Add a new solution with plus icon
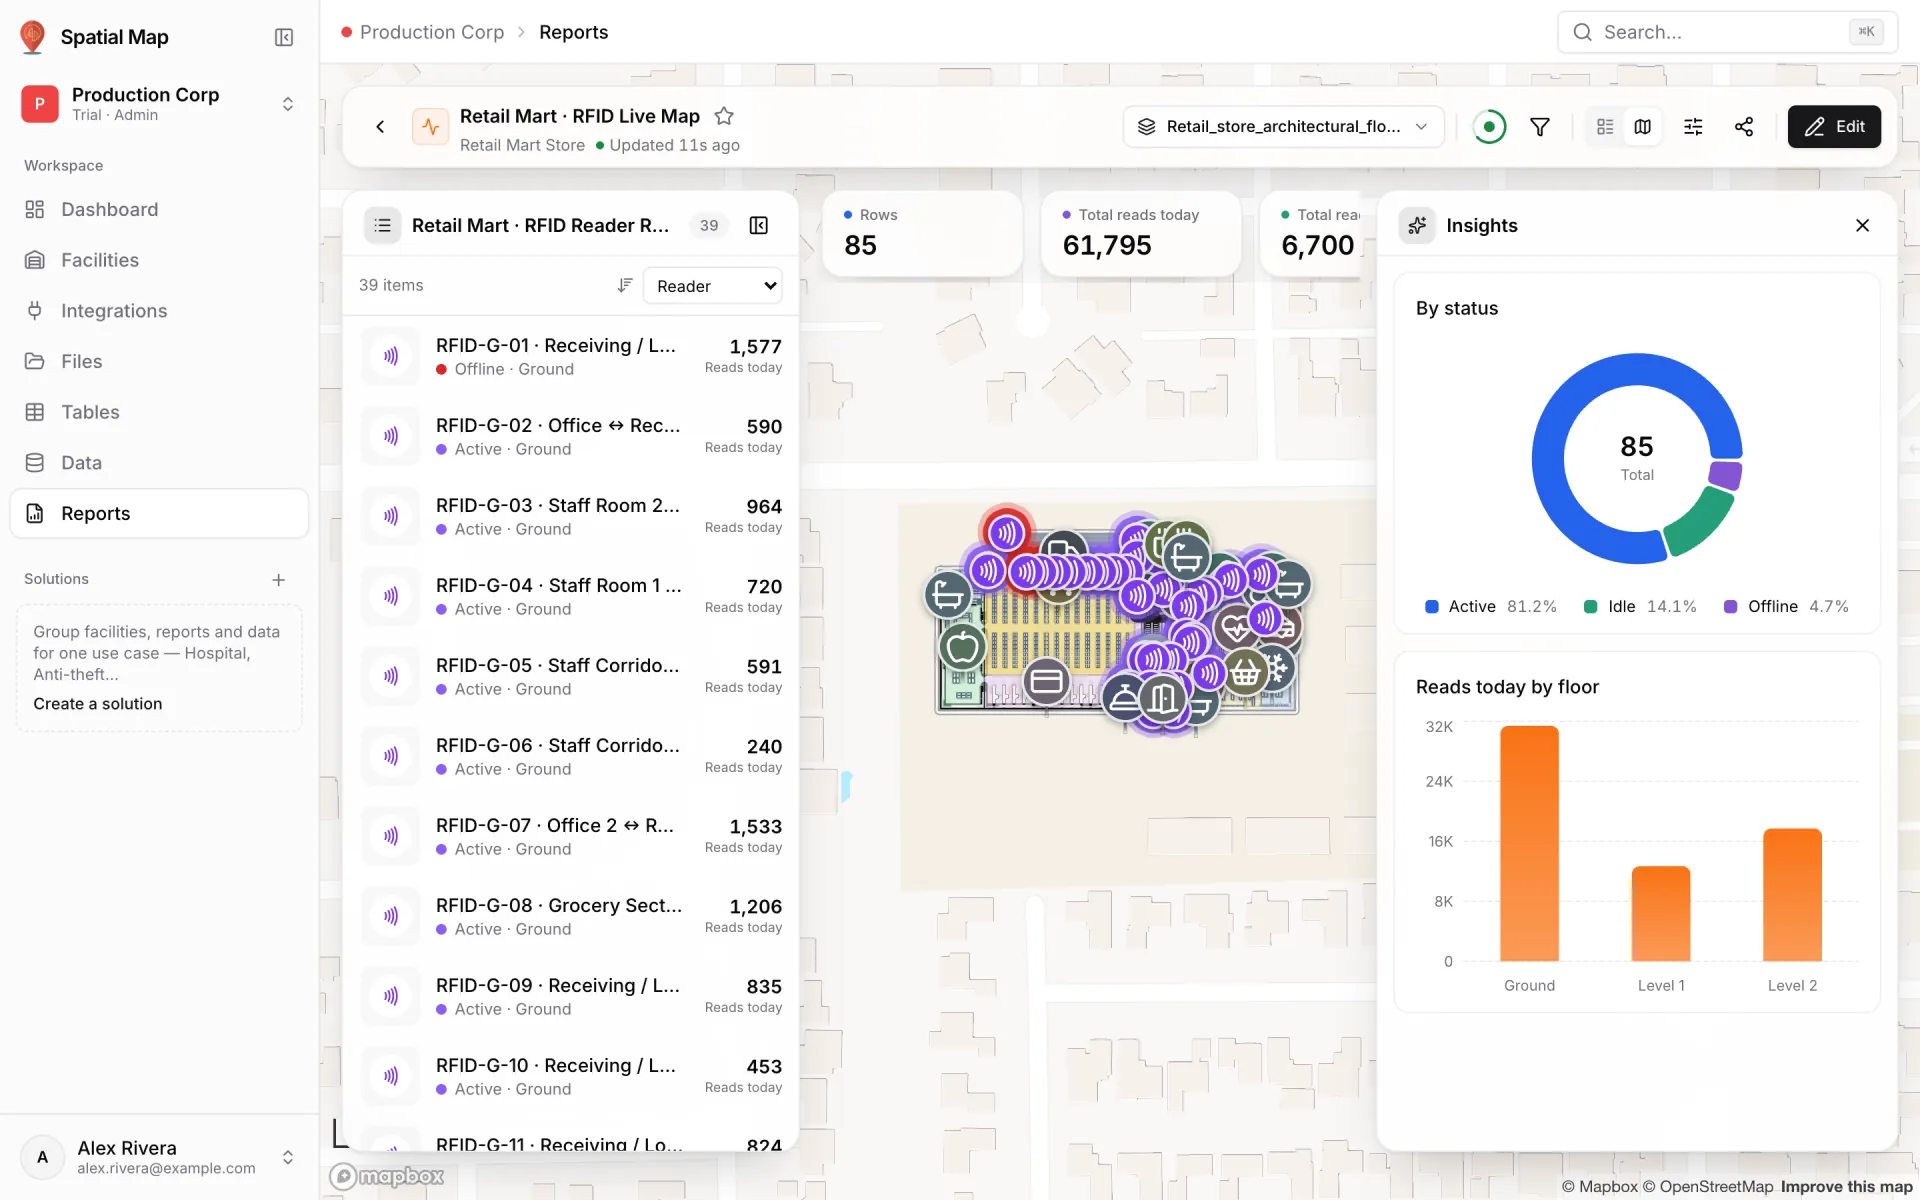 [x=279, y=580]
